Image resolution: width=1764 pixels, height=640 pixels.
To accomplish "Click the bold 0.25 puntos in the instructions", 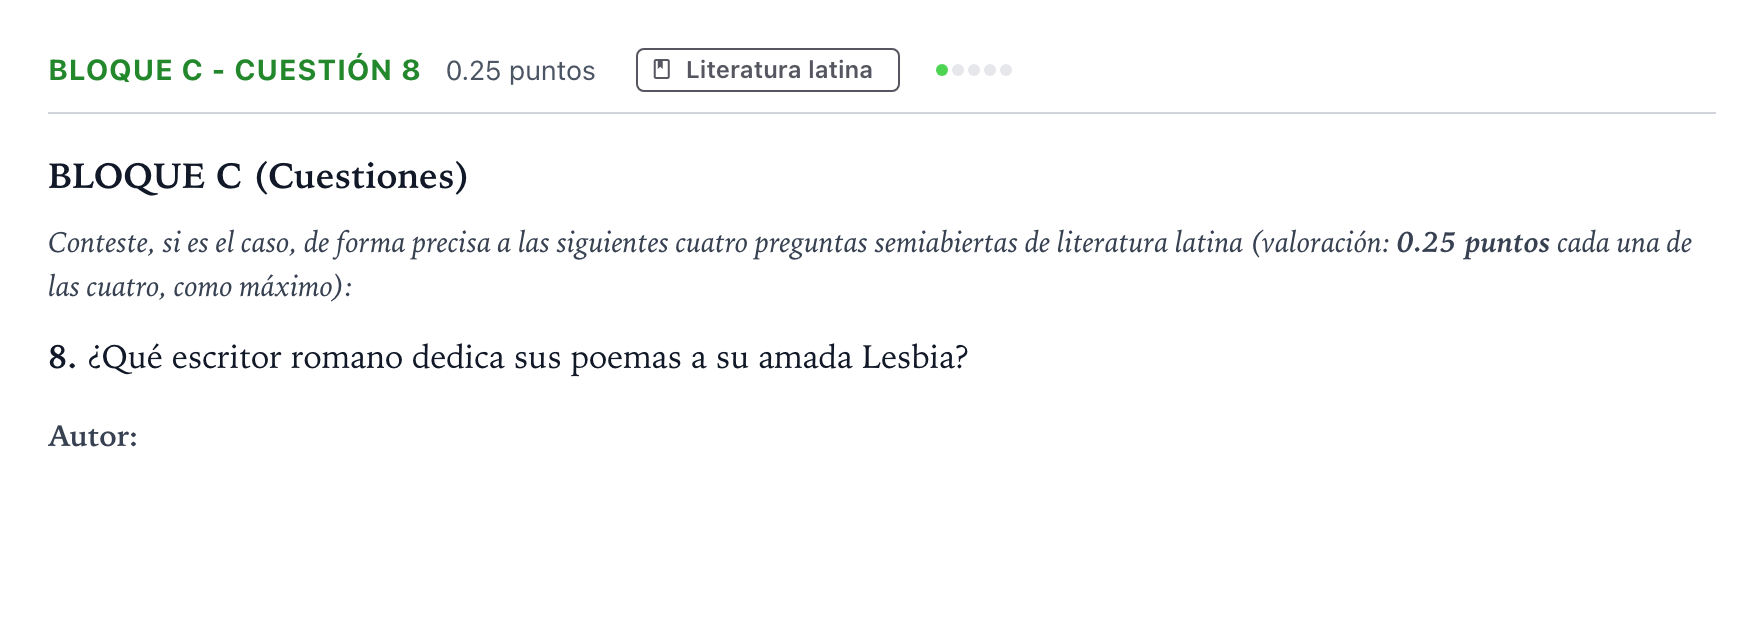I will [x=1473, y=243].
